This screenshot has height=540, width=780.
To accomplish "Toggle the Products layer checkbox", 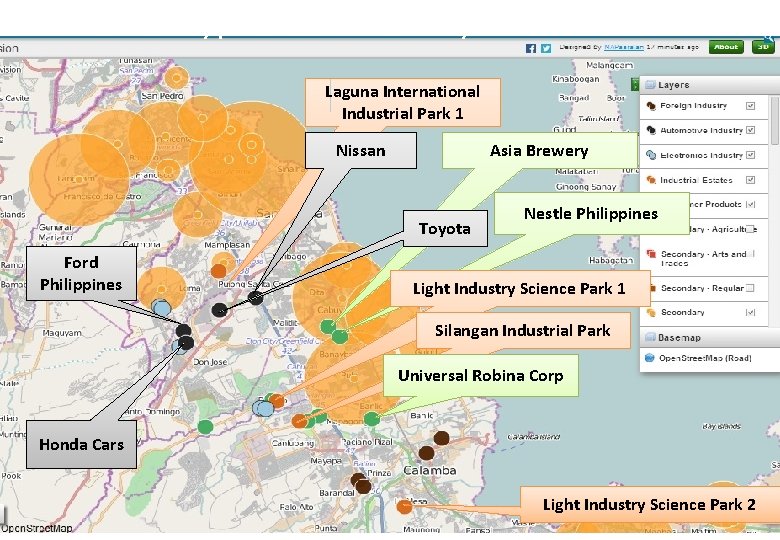I will [x=751, y=204].
